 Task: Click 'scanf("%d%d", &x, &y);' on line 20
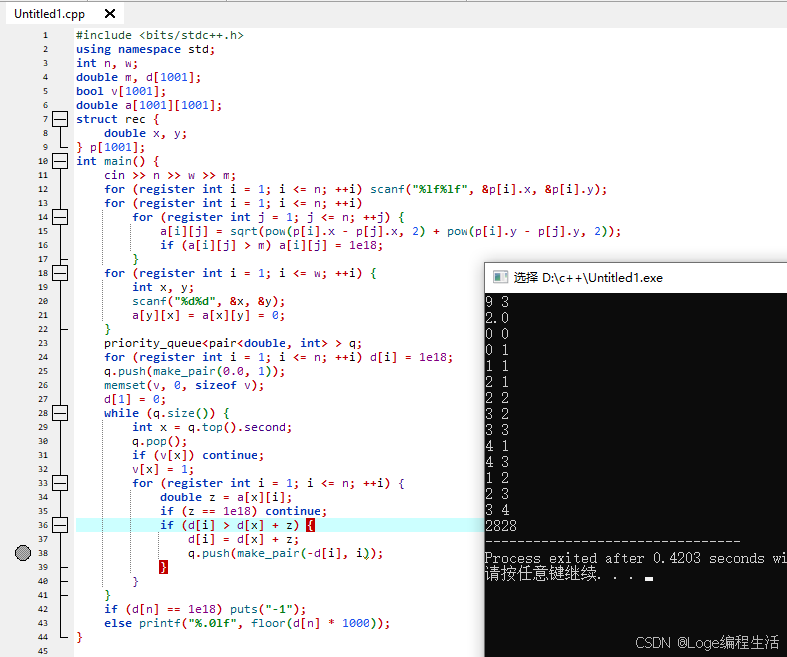coord(208,301)
